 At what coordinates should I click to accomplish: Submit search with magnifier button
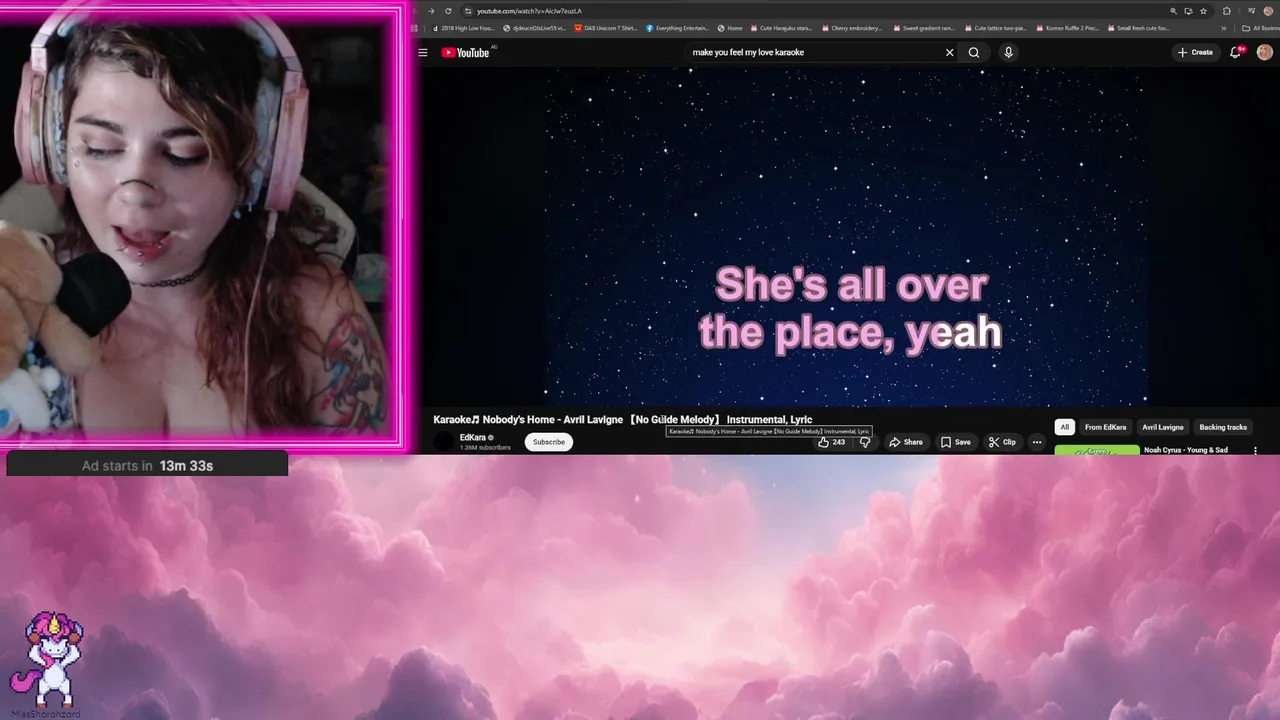973,52
